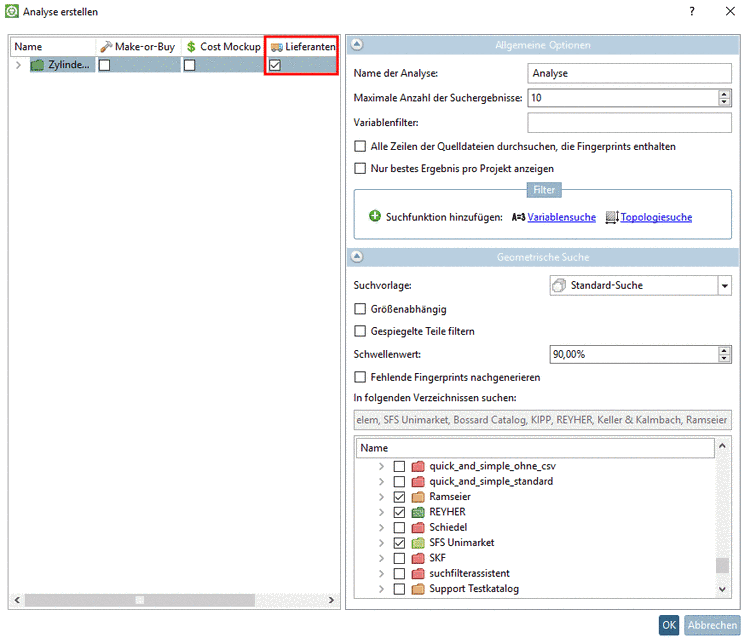
Task: Click the Ramseier orange folder icon
Action: pos(418,497)
